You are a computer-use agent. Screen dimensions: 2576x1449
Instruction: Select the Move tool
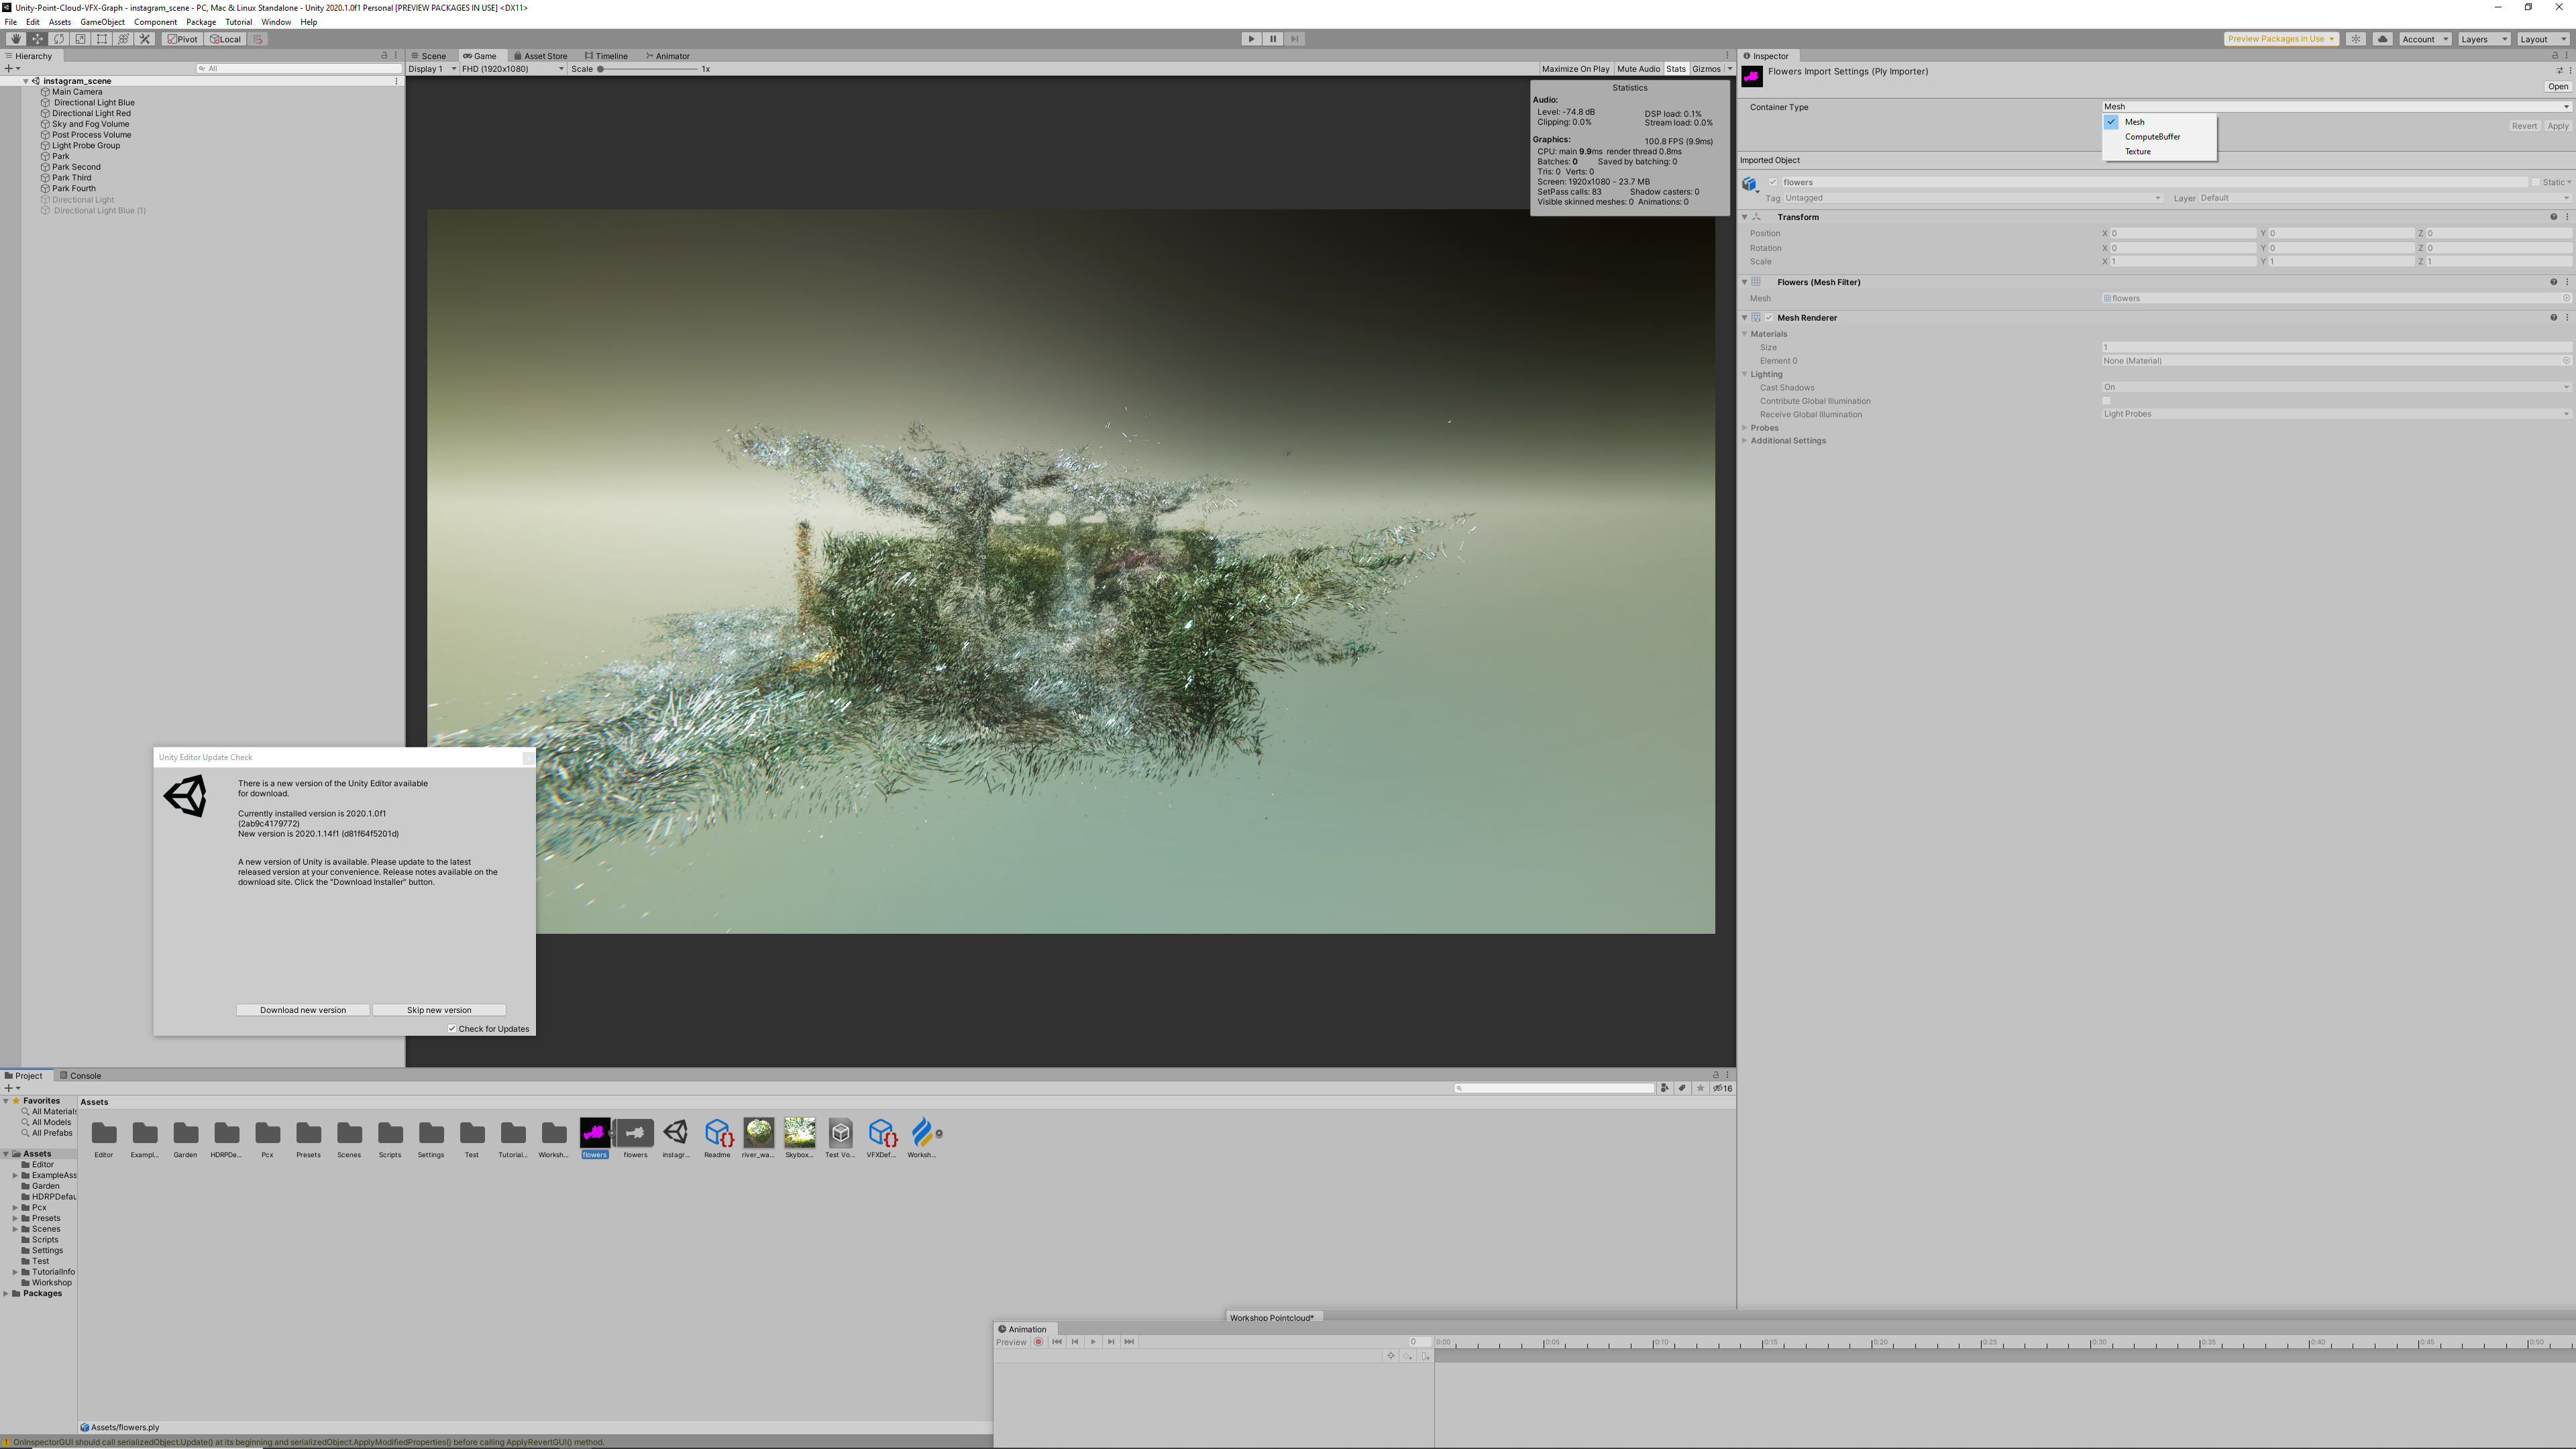[x=37, y=39]
